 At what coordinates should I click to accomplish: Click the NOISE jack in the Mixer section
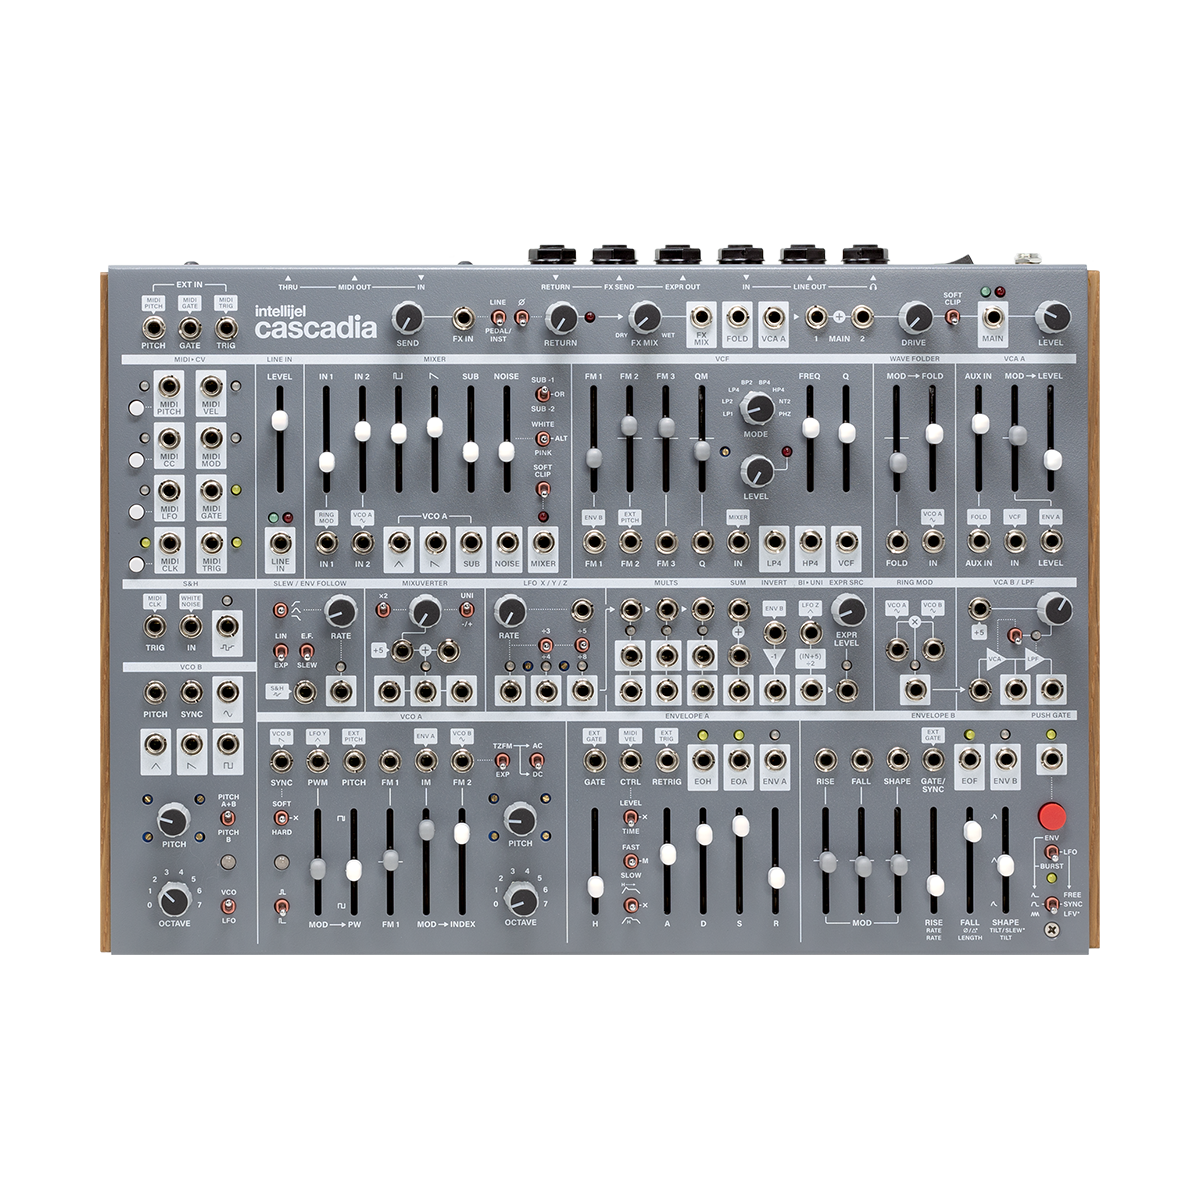(507, 543)
